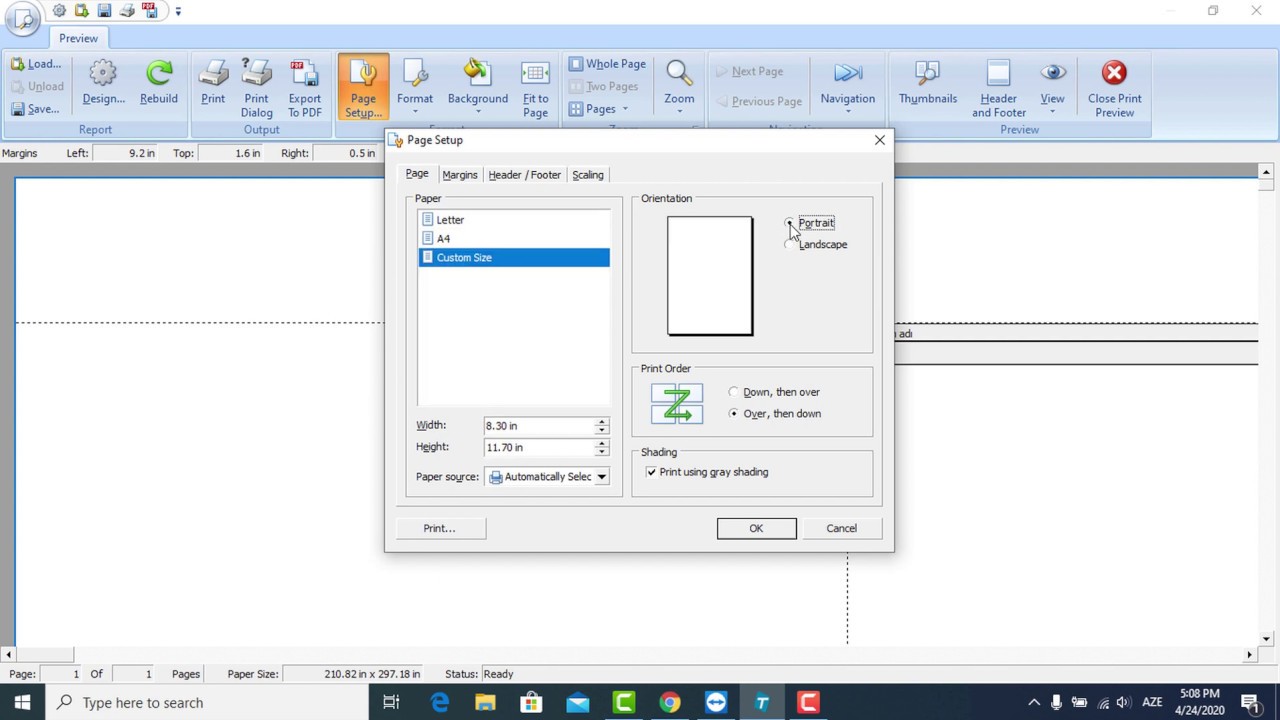This screenshot has height=720, width=1280.
Task: Open Google Chrome from the taskbar
Action: [x=670, y=703]
